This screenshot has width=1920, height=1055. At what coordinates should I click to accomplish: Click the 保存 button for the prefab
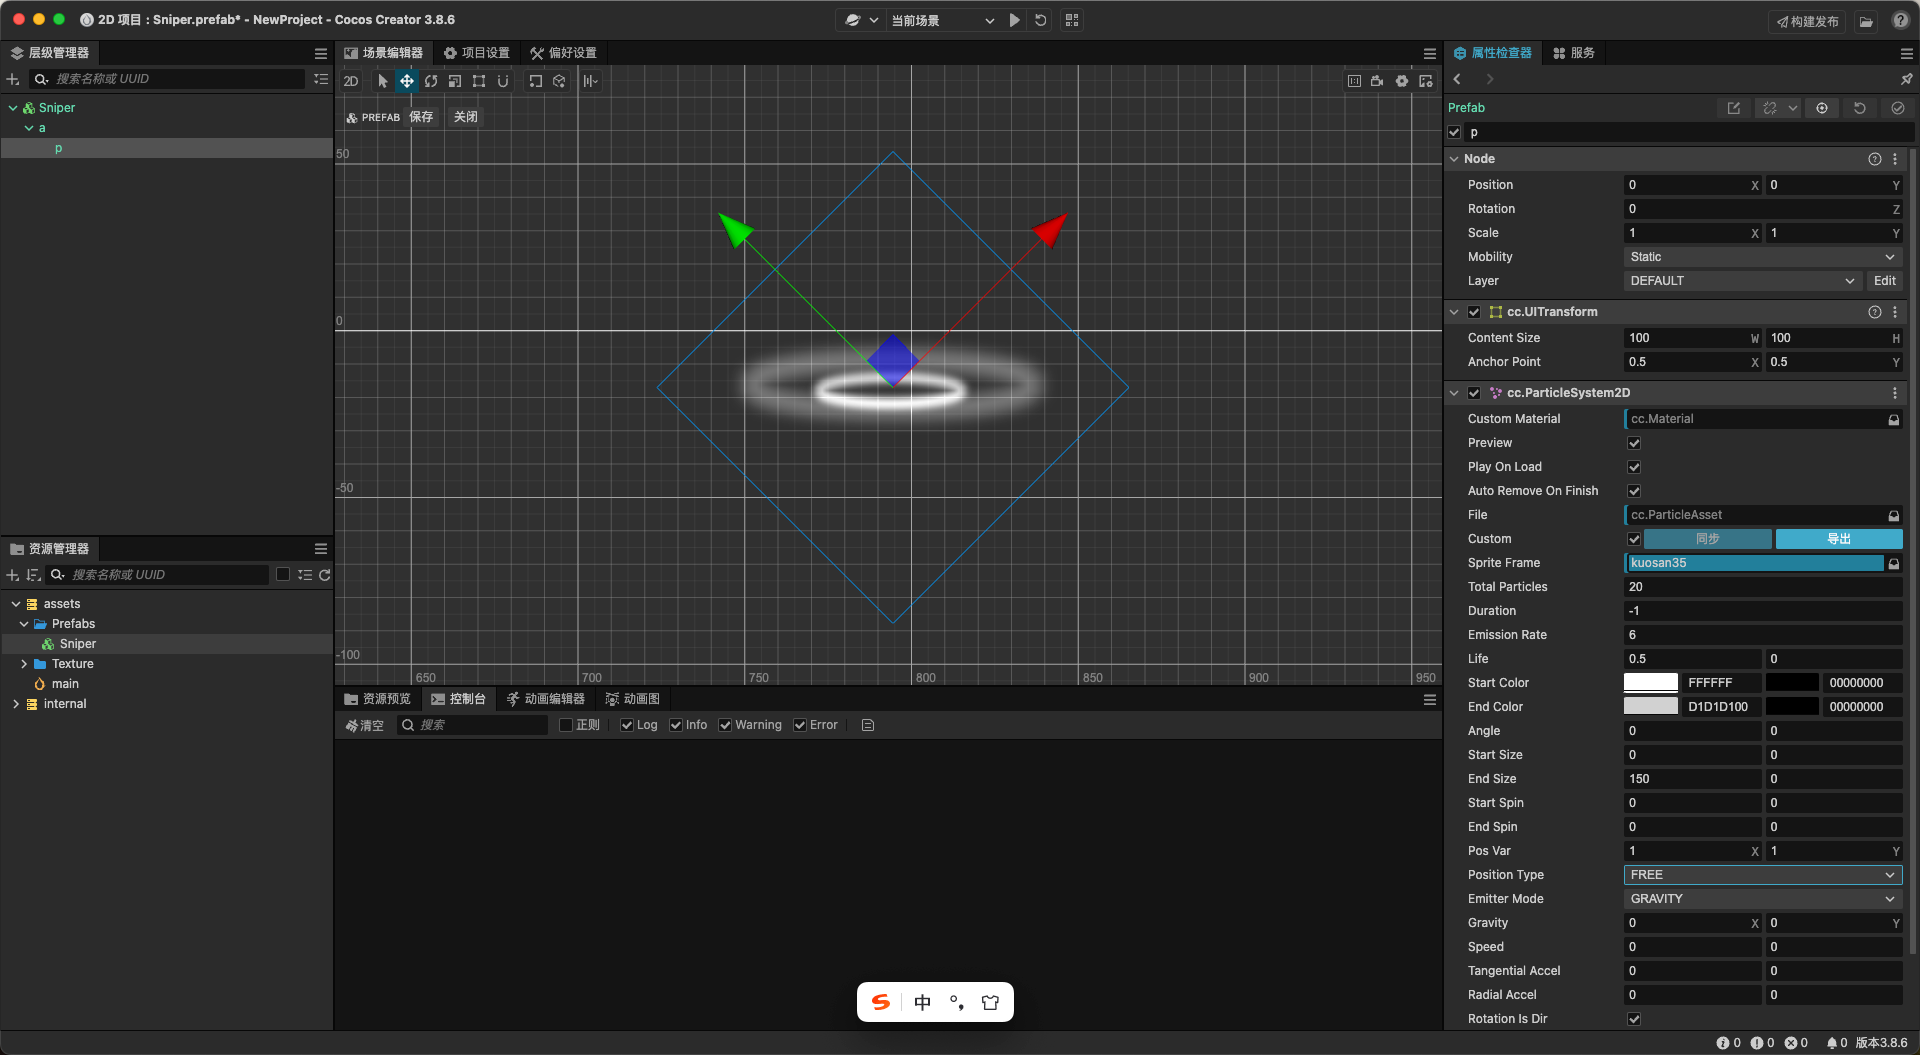(421, 117)
